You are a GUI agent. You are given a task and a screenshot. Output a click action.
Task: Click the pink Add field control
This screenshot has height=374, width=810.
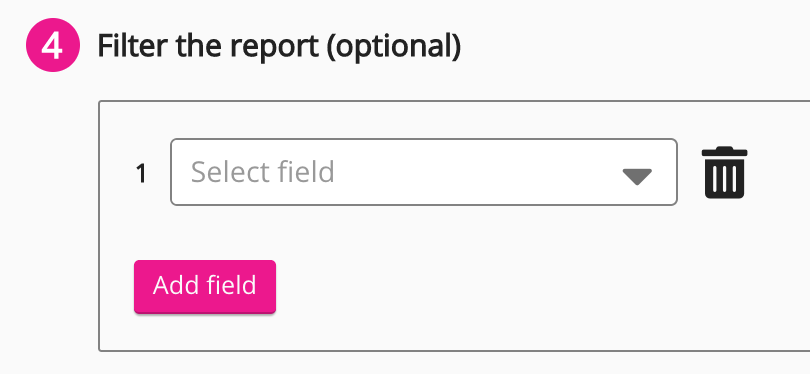(205, 286)
